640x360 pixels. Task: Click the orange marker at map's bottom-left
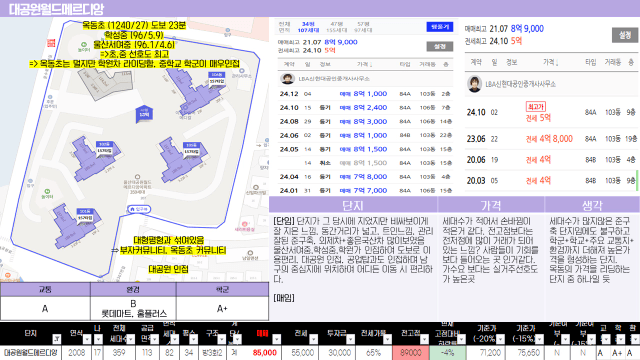point(8,276)
